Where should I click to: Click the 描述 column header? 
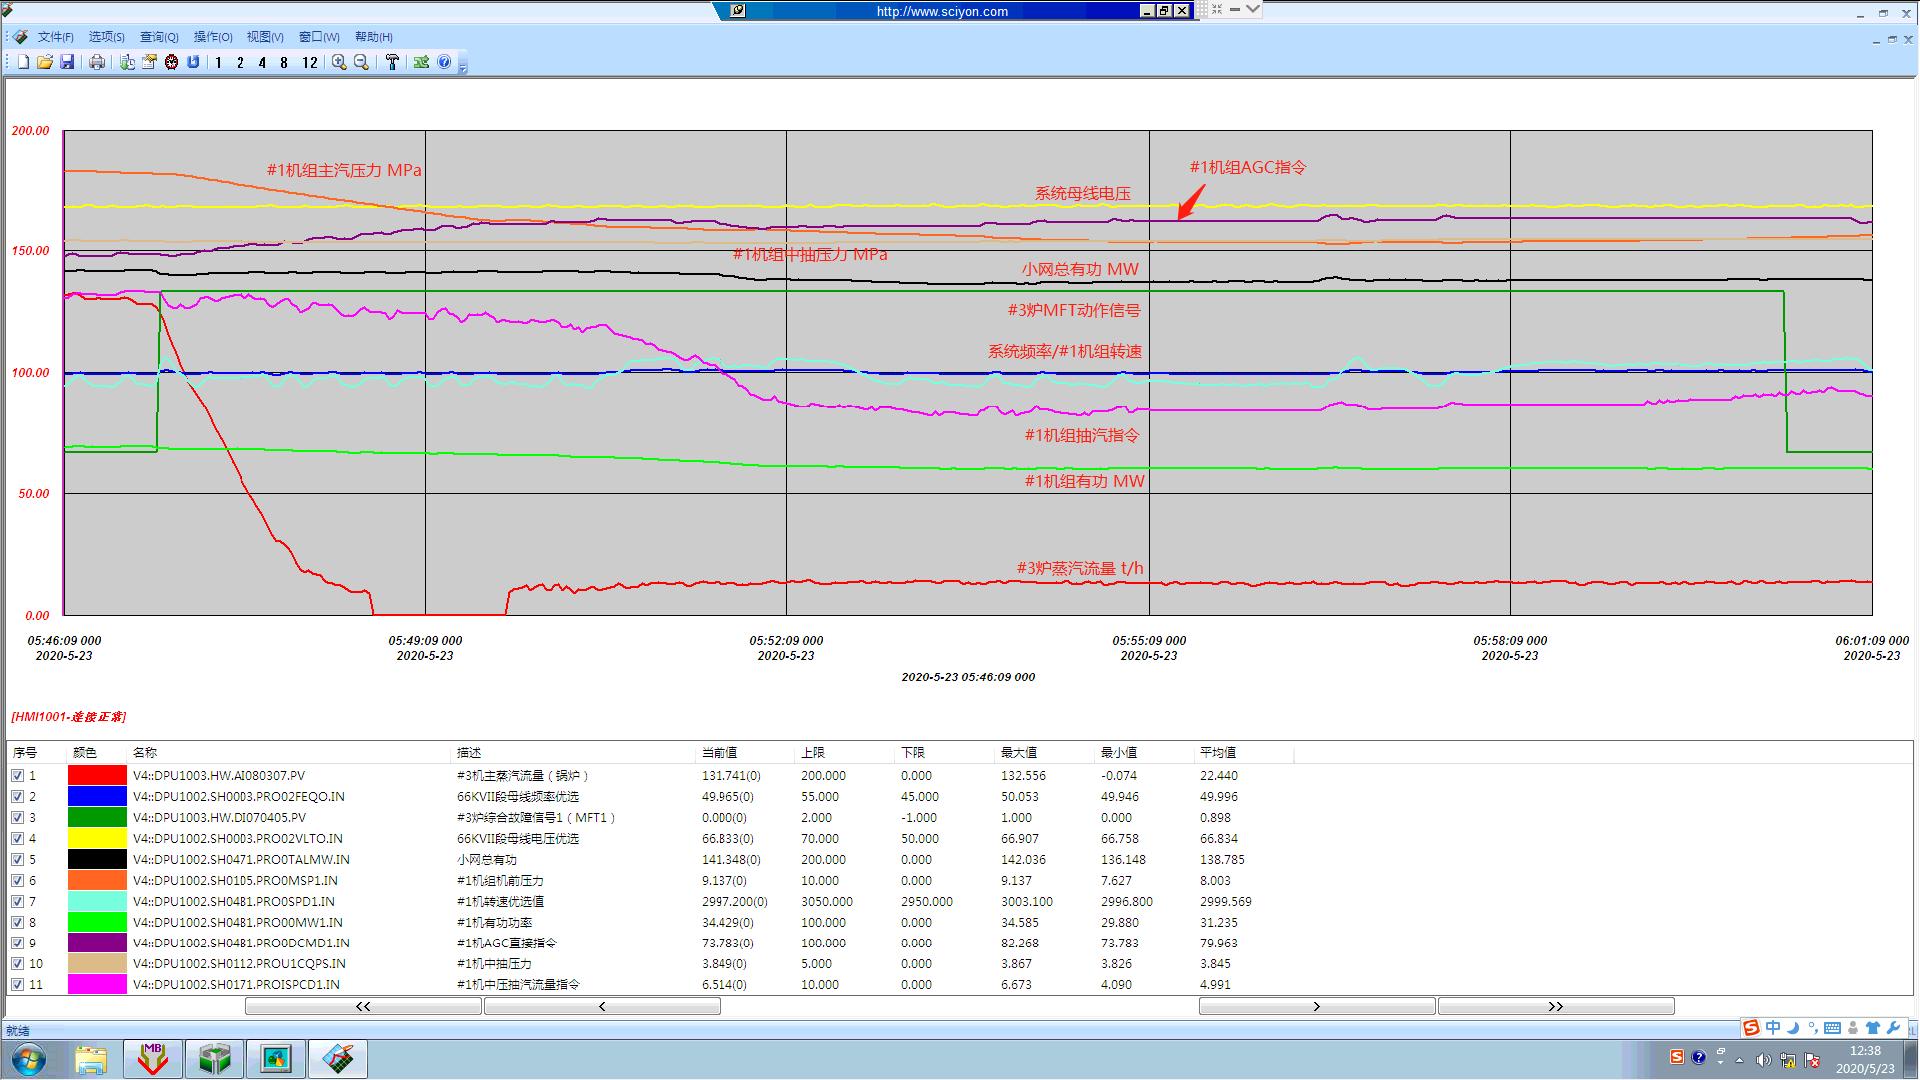573,752
